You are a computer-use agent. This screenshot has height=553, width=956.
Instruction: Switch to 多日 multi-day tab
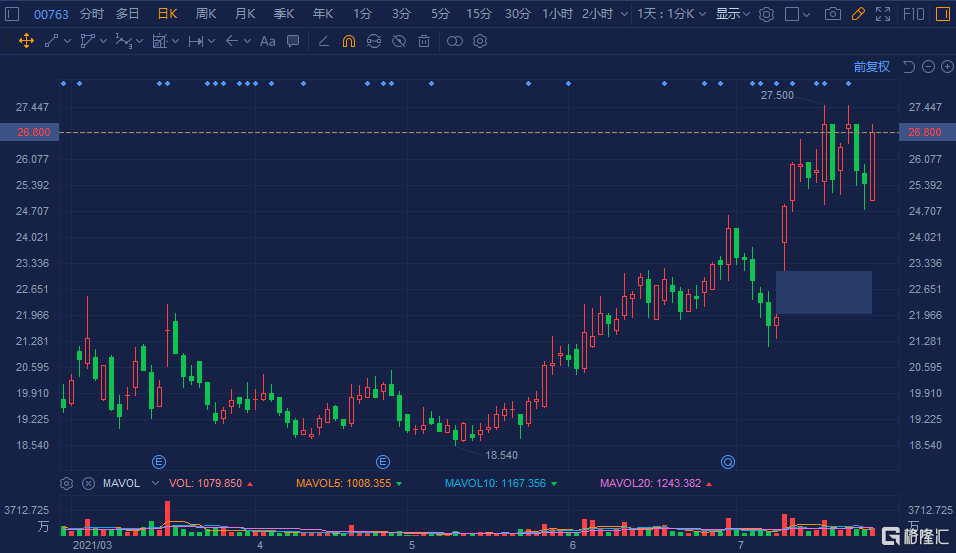point(127,14)
